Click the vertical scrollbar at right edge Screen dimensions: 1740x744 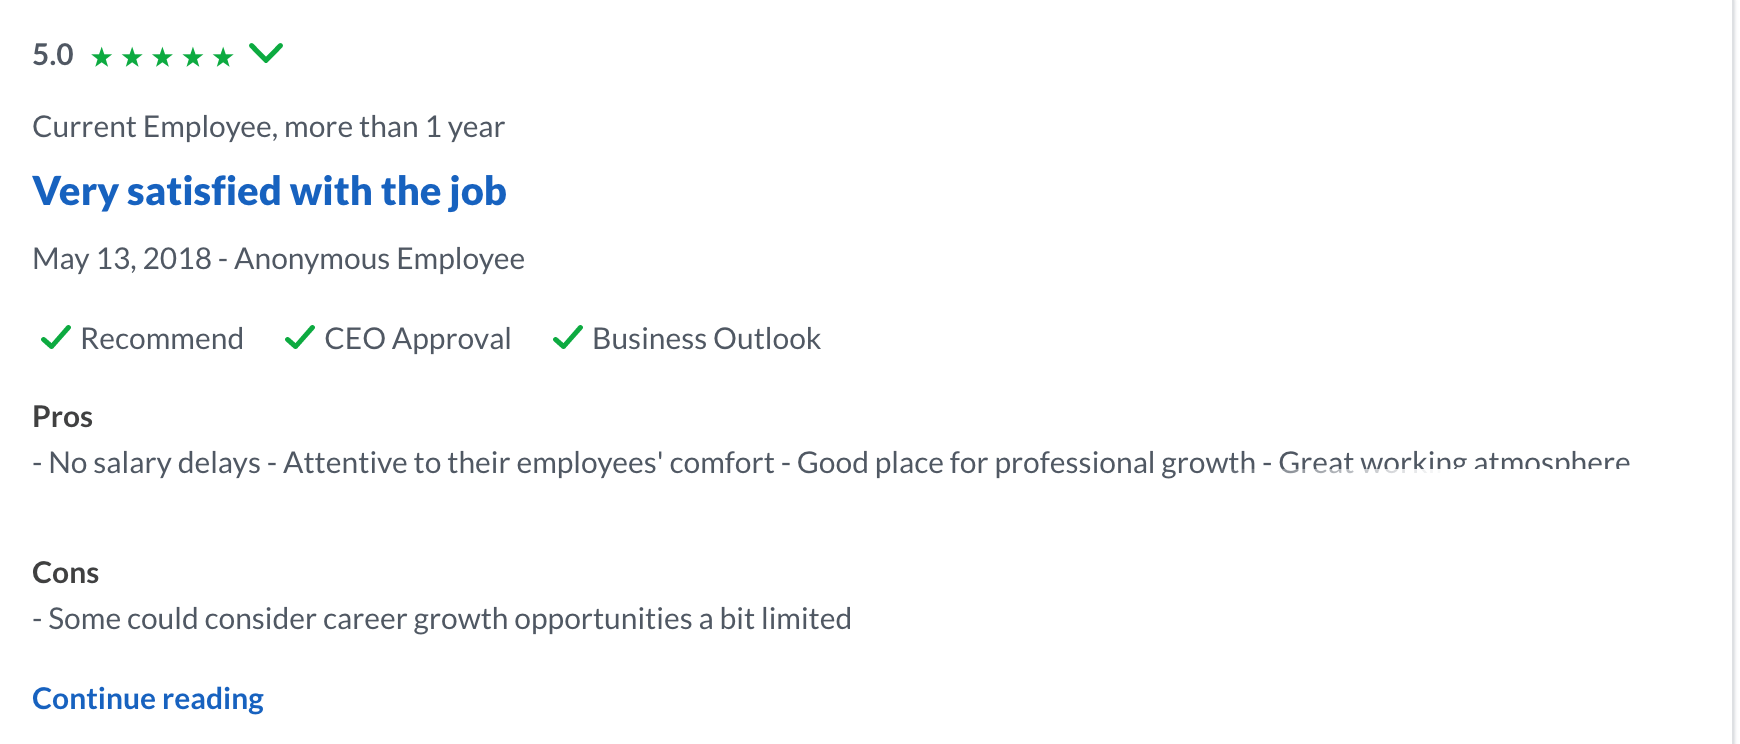1734,372
